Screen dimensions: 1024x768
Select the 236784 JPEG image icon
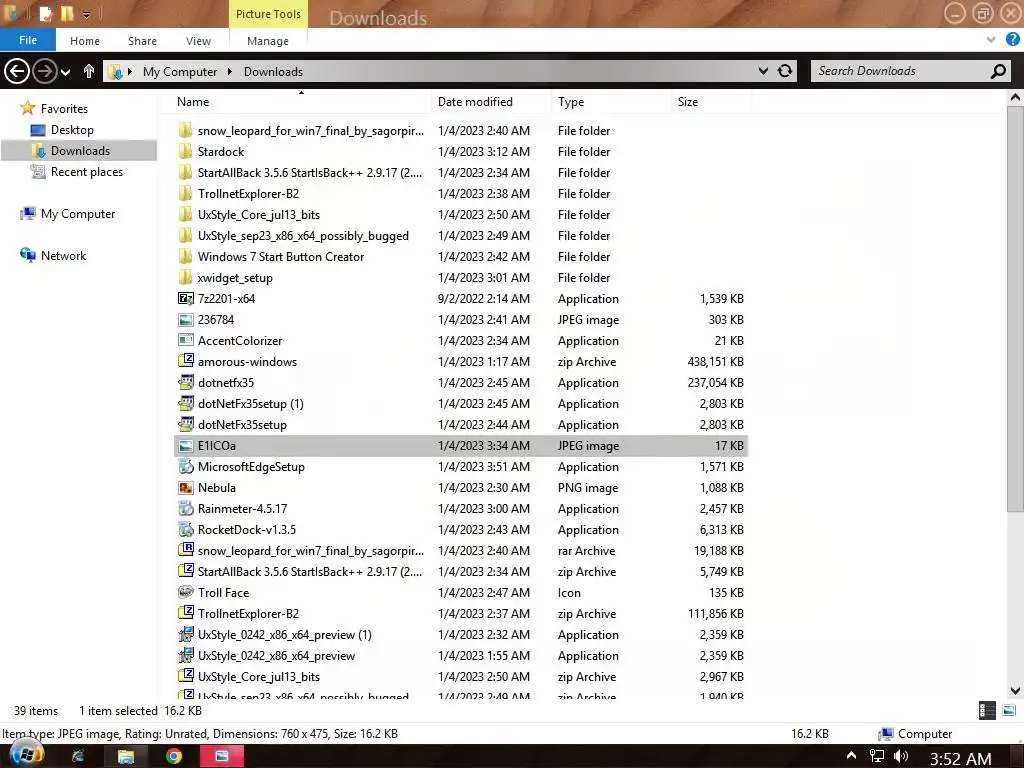(185, 319)
